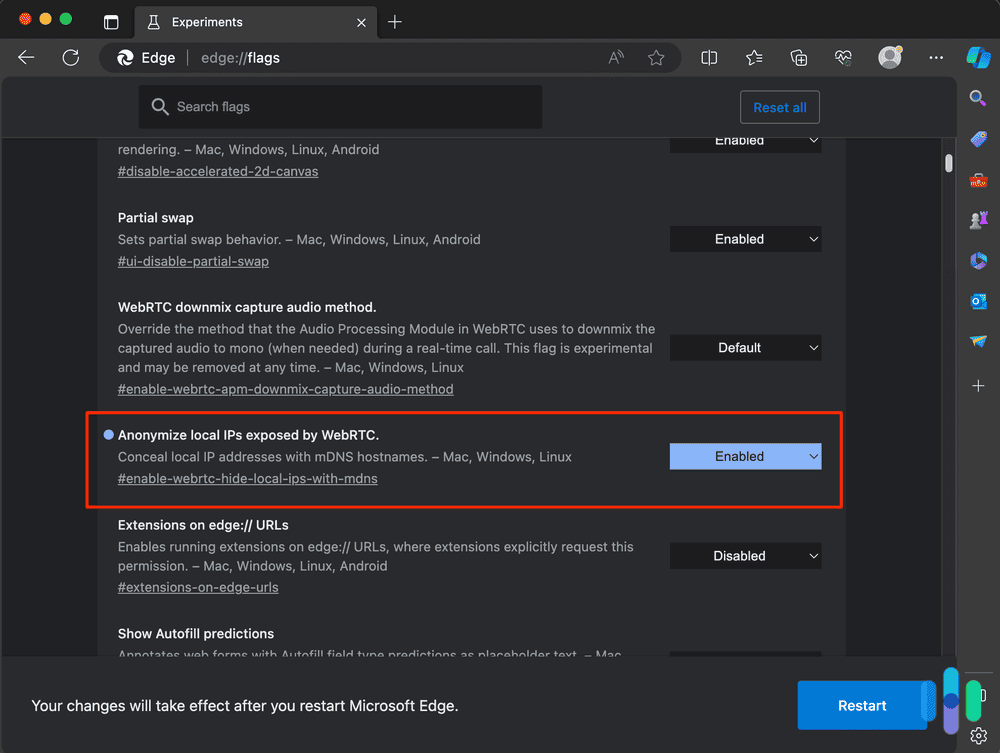Click the Search flags input box
Viewport: 1000px width, 753px height.
(x=340, y=106)
